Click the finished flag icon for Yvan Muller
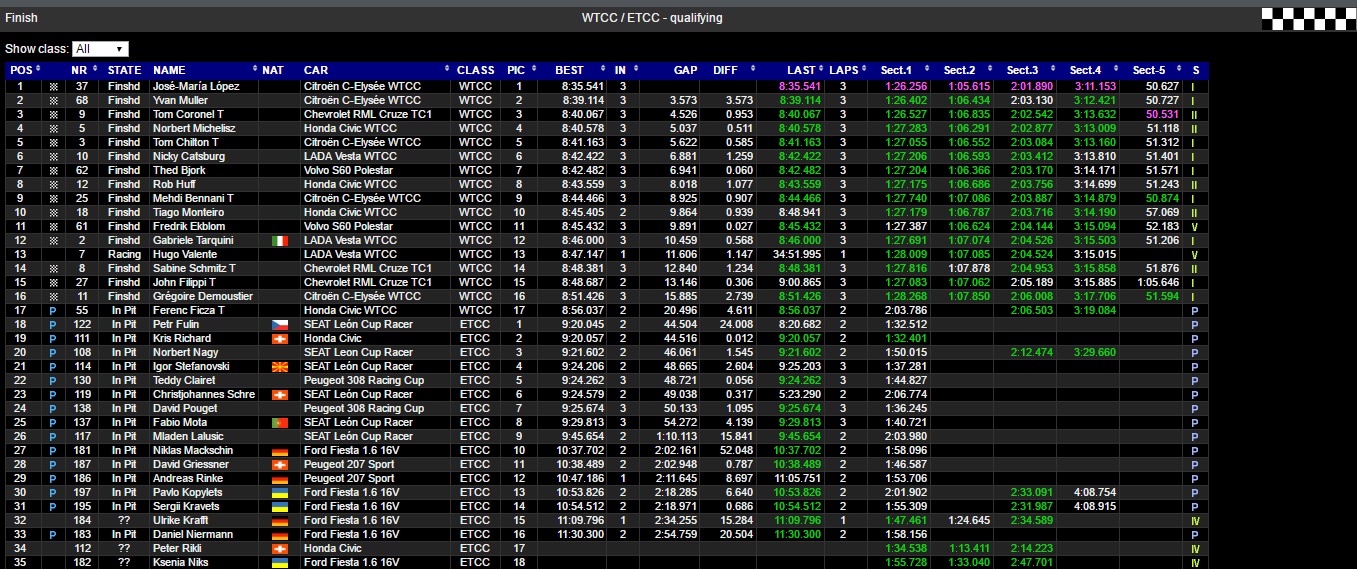Viewport: 1357px width, 569px height. 53,101
